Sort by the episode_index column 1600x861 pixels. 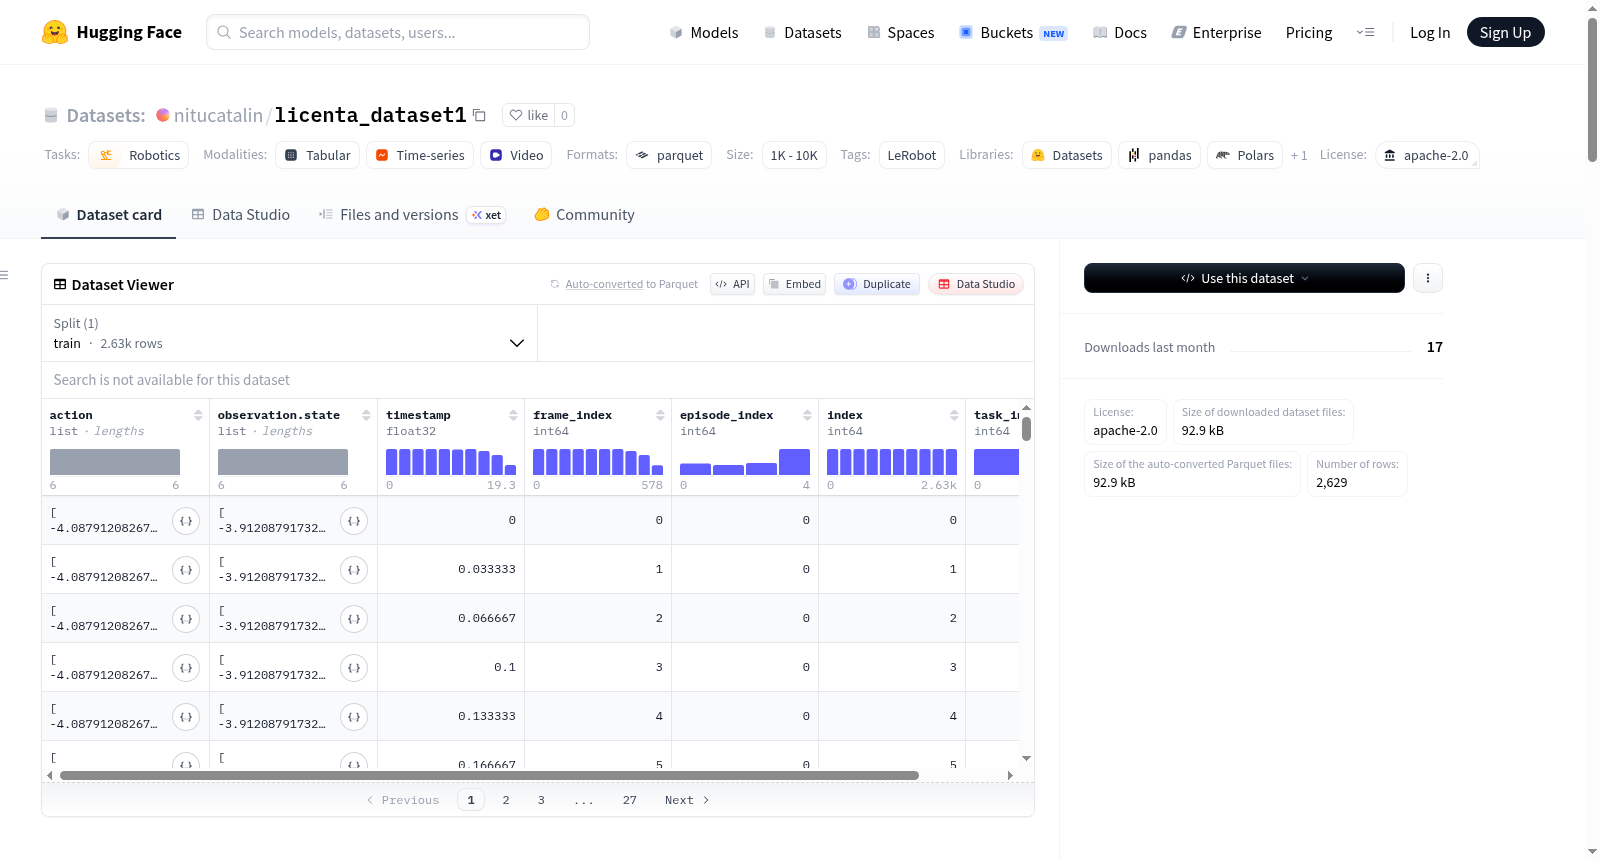tap(807, 415)
